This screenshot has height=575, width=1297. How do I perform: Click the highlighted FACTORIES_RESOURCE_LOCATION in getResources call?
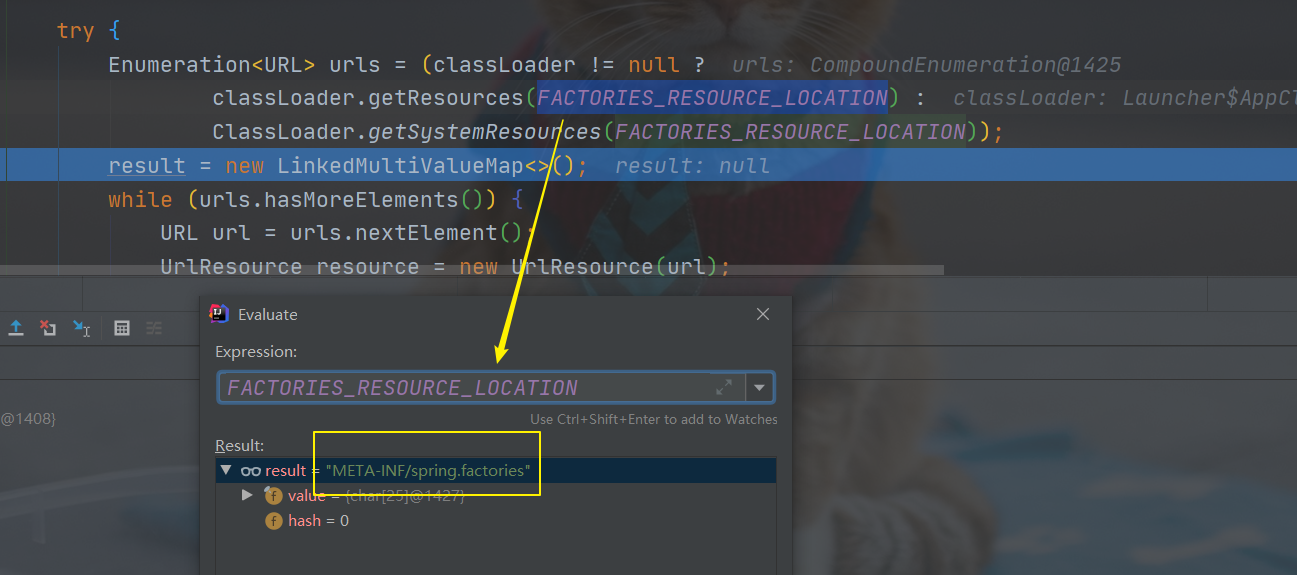(712, 98)
